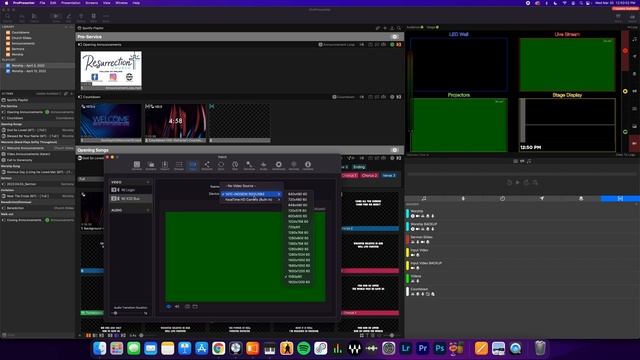Open the Audio icon in preferences toolbar
The width and height of the screenshot is (640, 360).
(264, 165)
